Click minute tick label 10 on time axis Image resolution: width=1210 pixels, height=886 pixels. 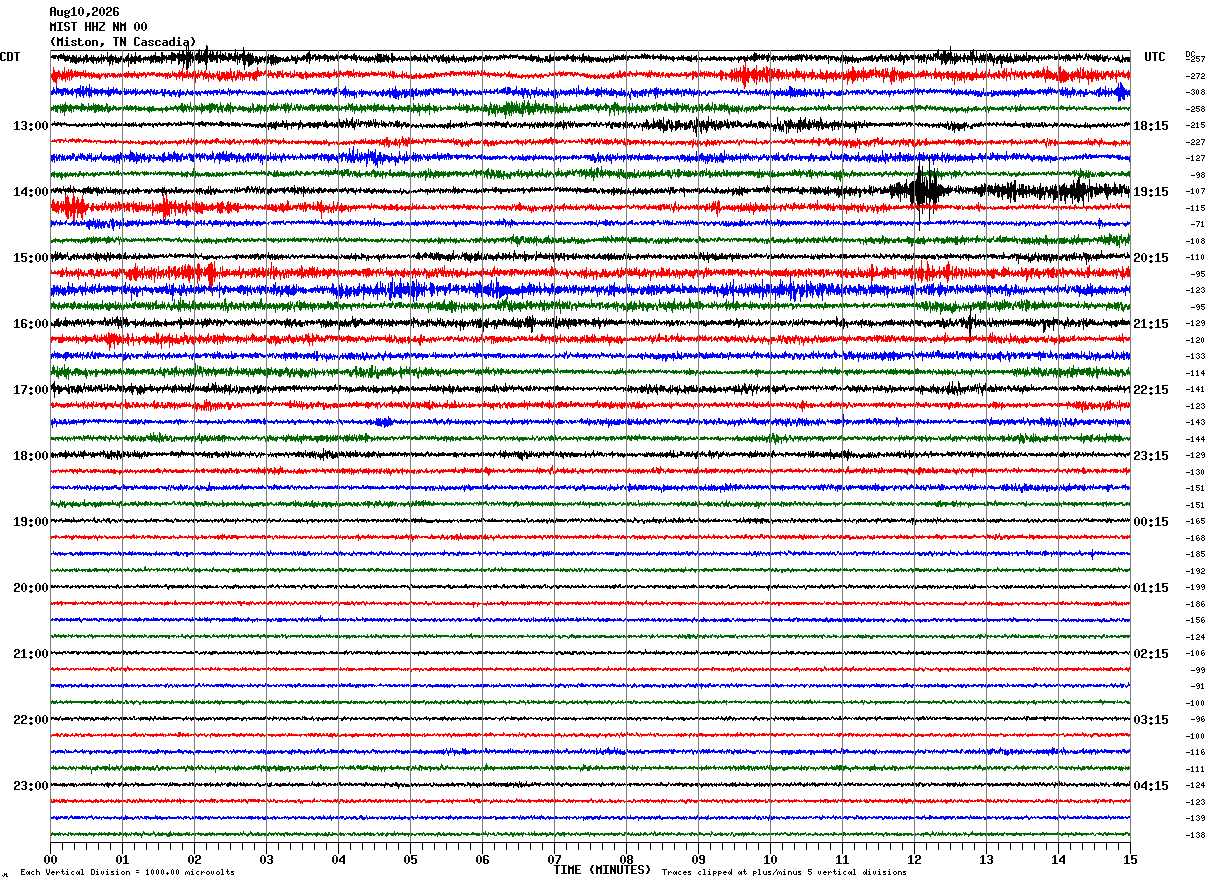click(770, 859)
